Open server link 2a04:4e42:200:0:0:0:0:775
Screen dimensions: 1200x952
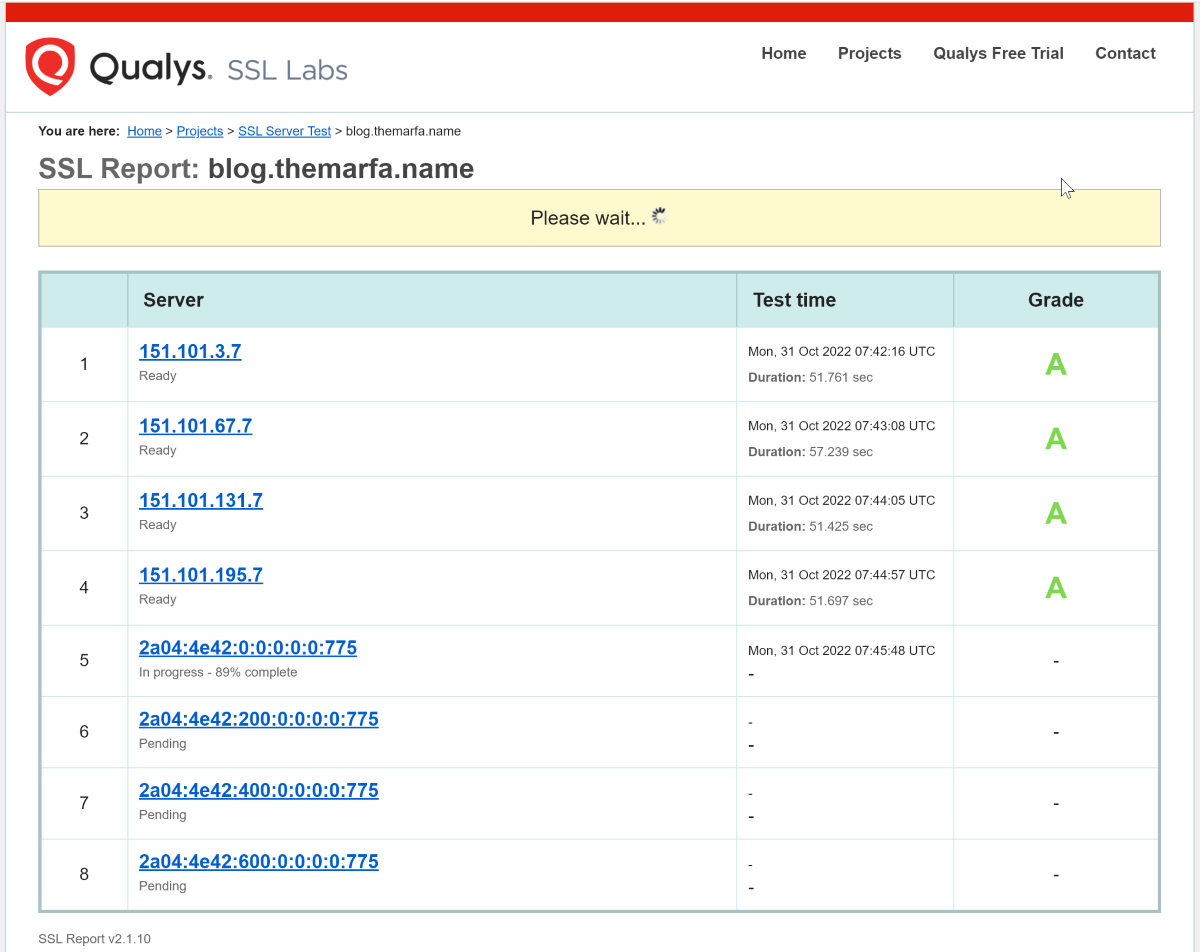pyautogui.click(x=259, y=719)
